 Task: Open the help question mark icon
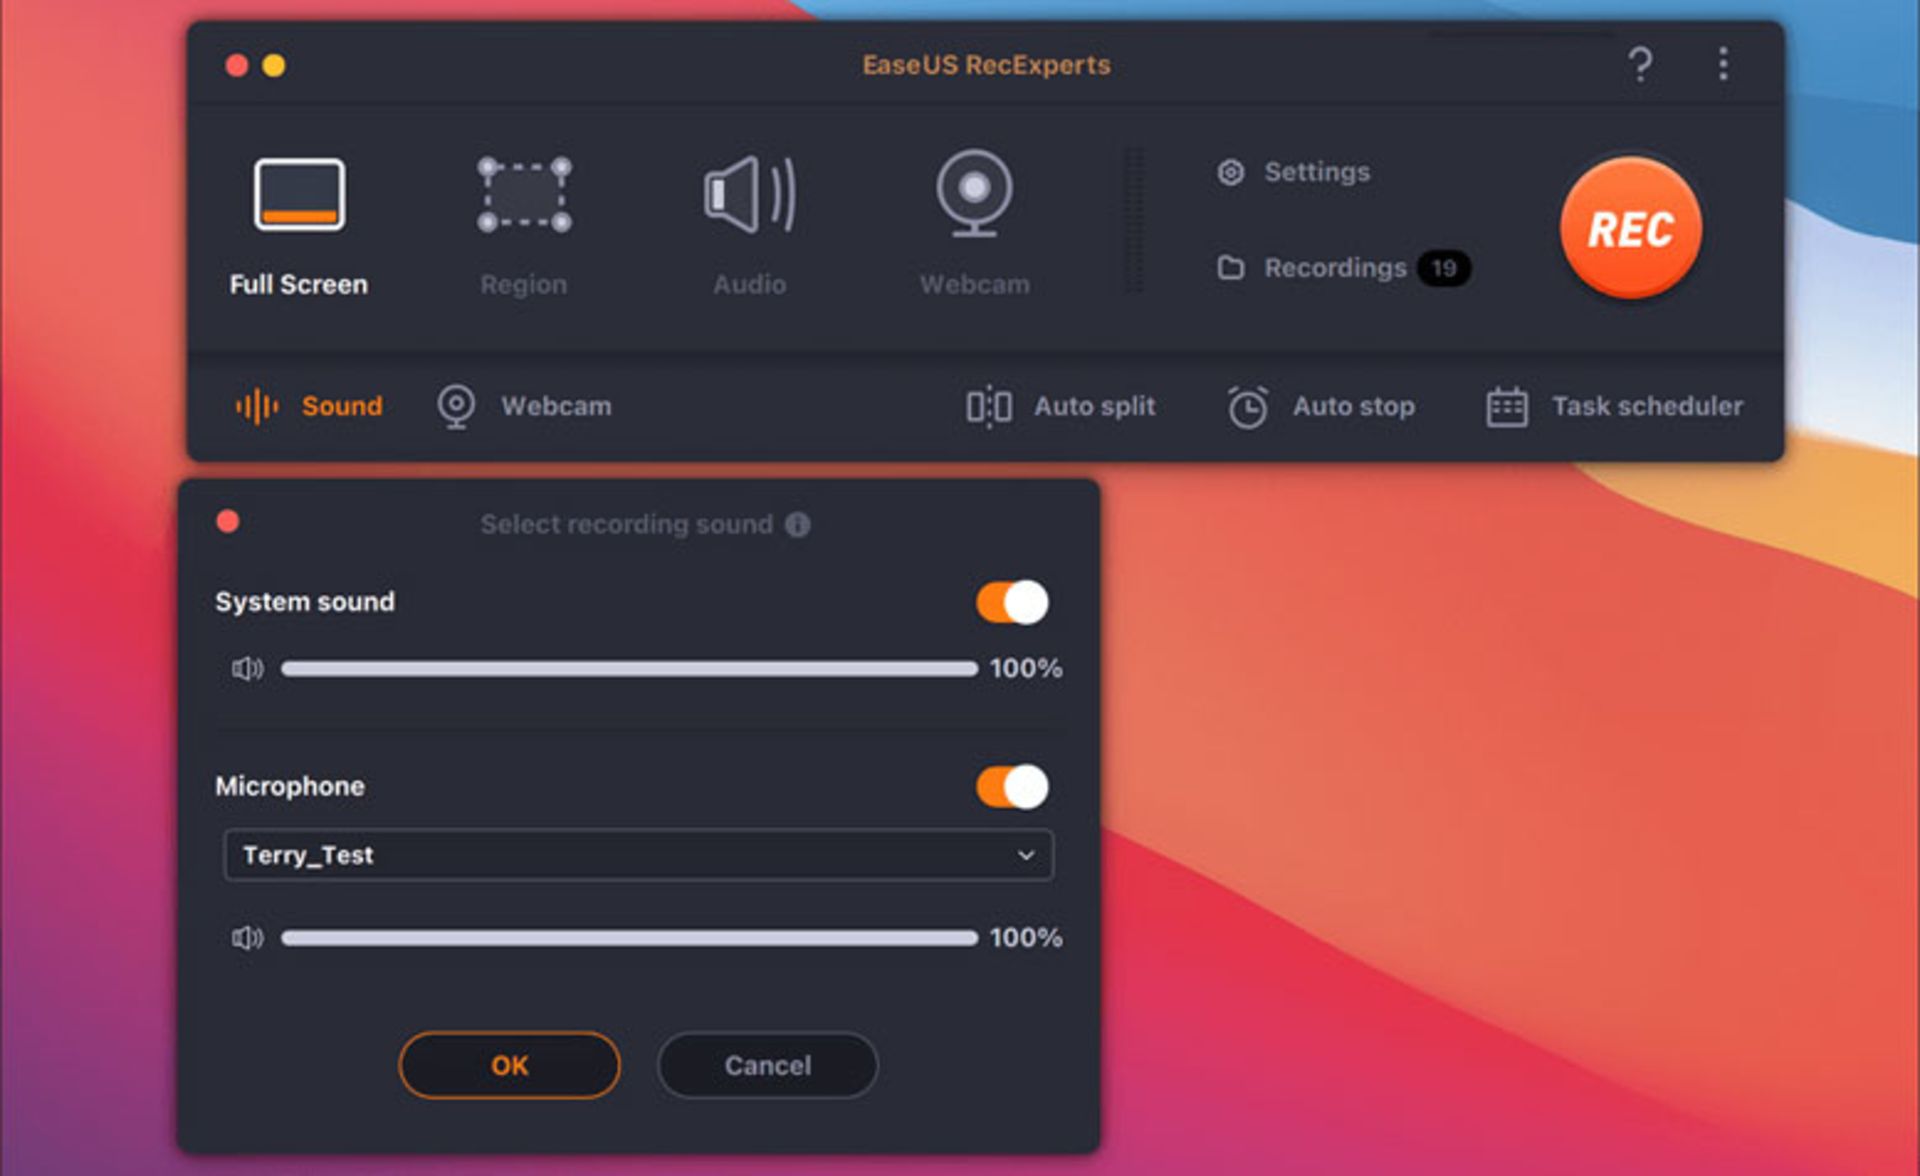click(x=1640, y=65)
